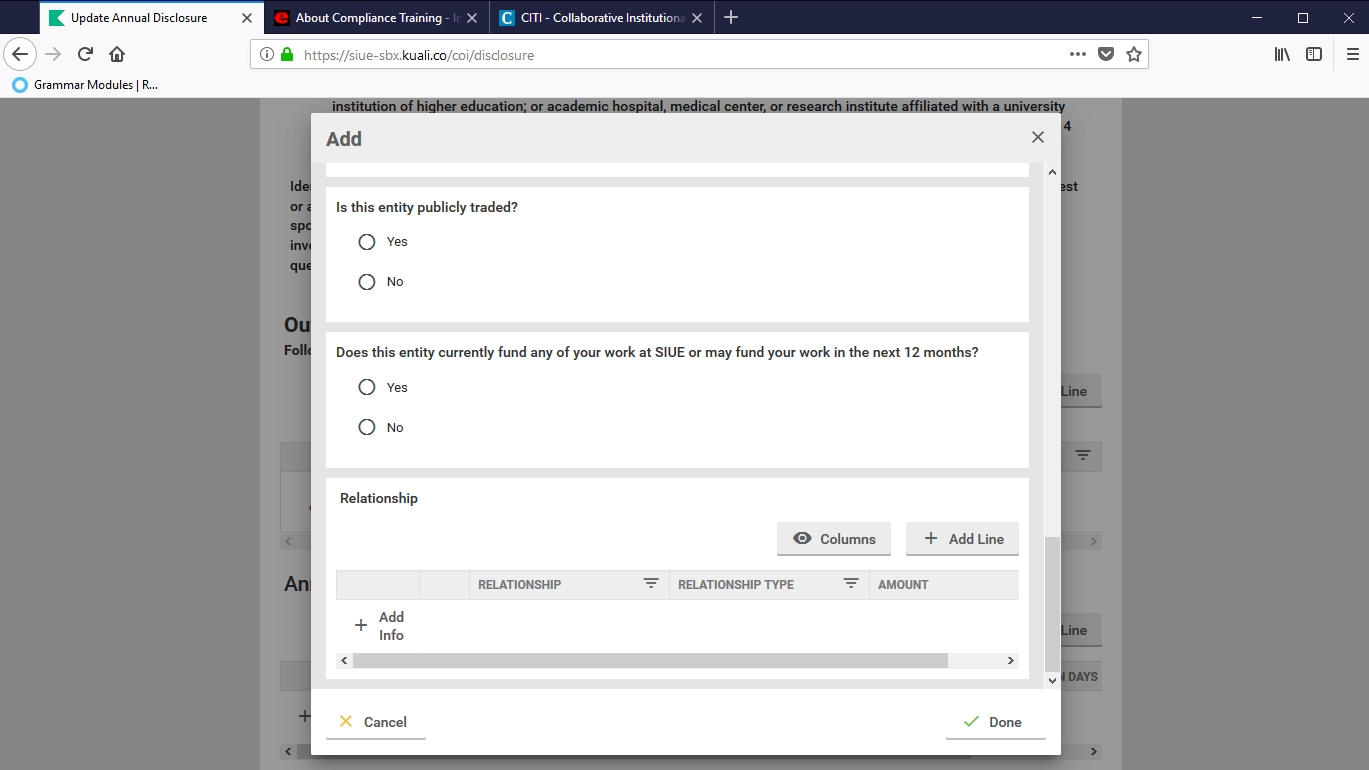Select No for publicly traded entity

[367, 282]
